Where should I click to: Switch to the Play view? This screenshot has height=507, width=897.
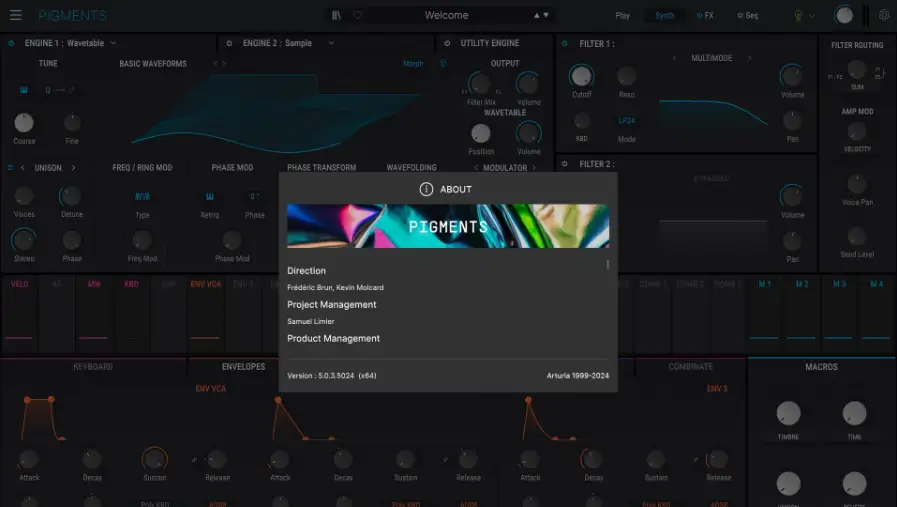coord(622,16)
